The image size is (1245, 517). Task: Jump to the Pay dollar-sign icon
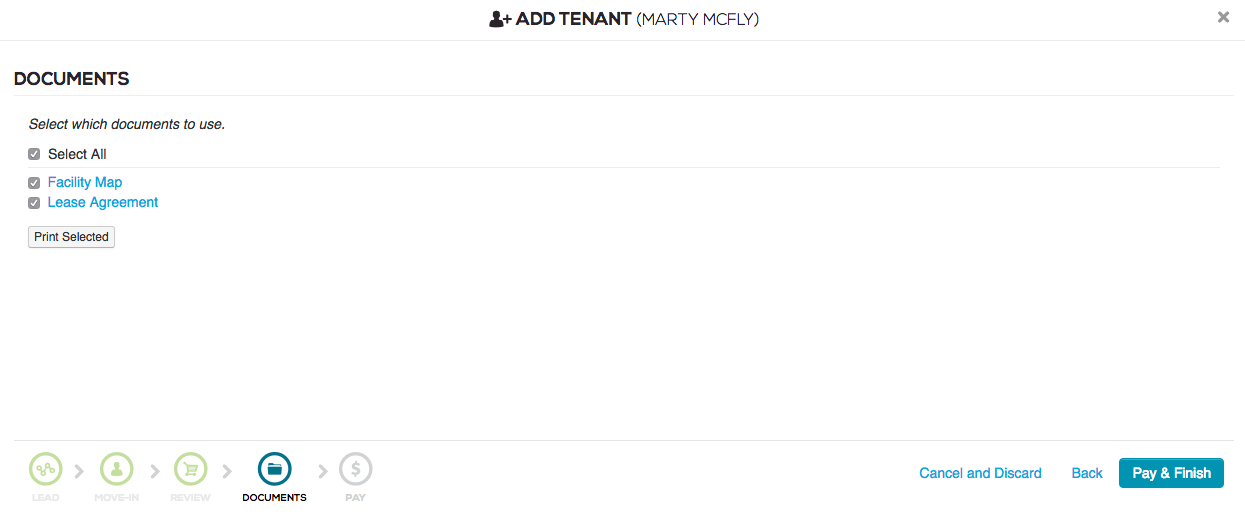point(355,468)
